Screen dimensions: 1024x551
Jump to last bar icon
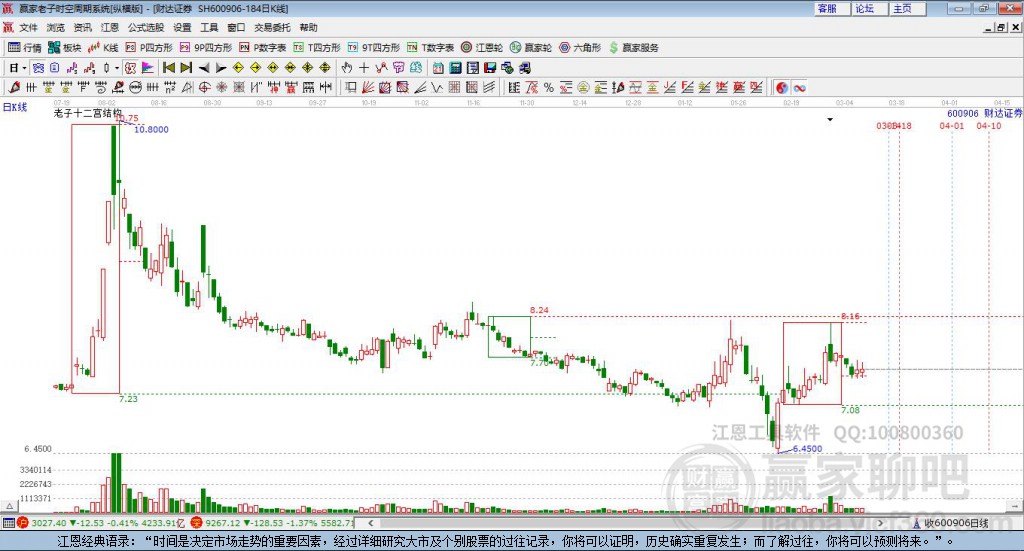coord(186,68)
